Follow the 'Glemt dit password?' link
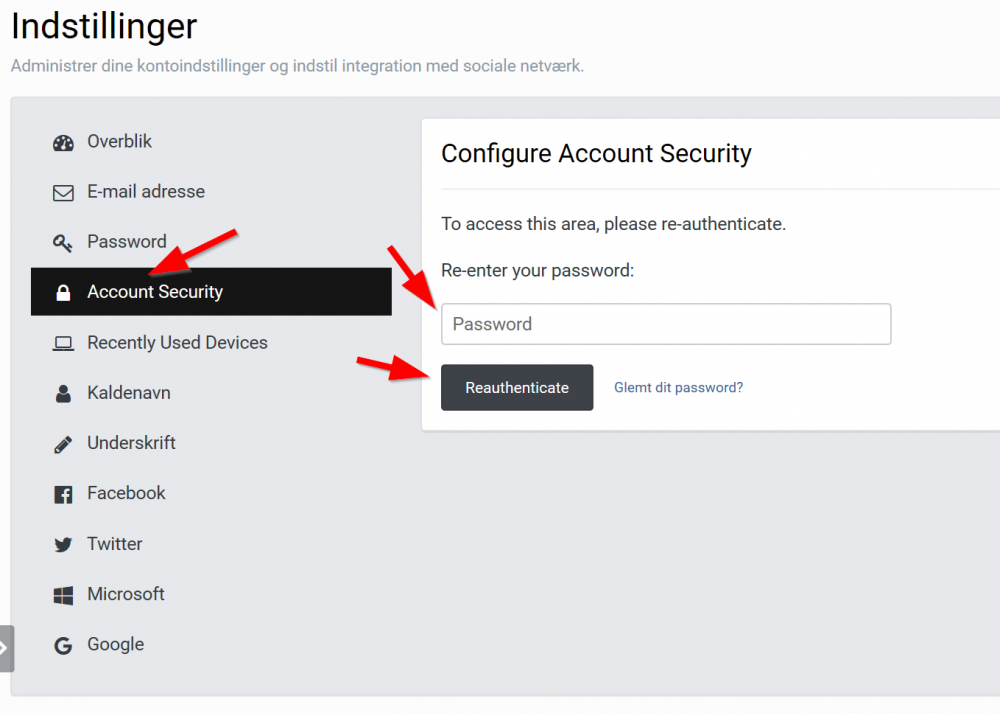The height and width of the screenshot is (713, 1000). click(678, 388)
